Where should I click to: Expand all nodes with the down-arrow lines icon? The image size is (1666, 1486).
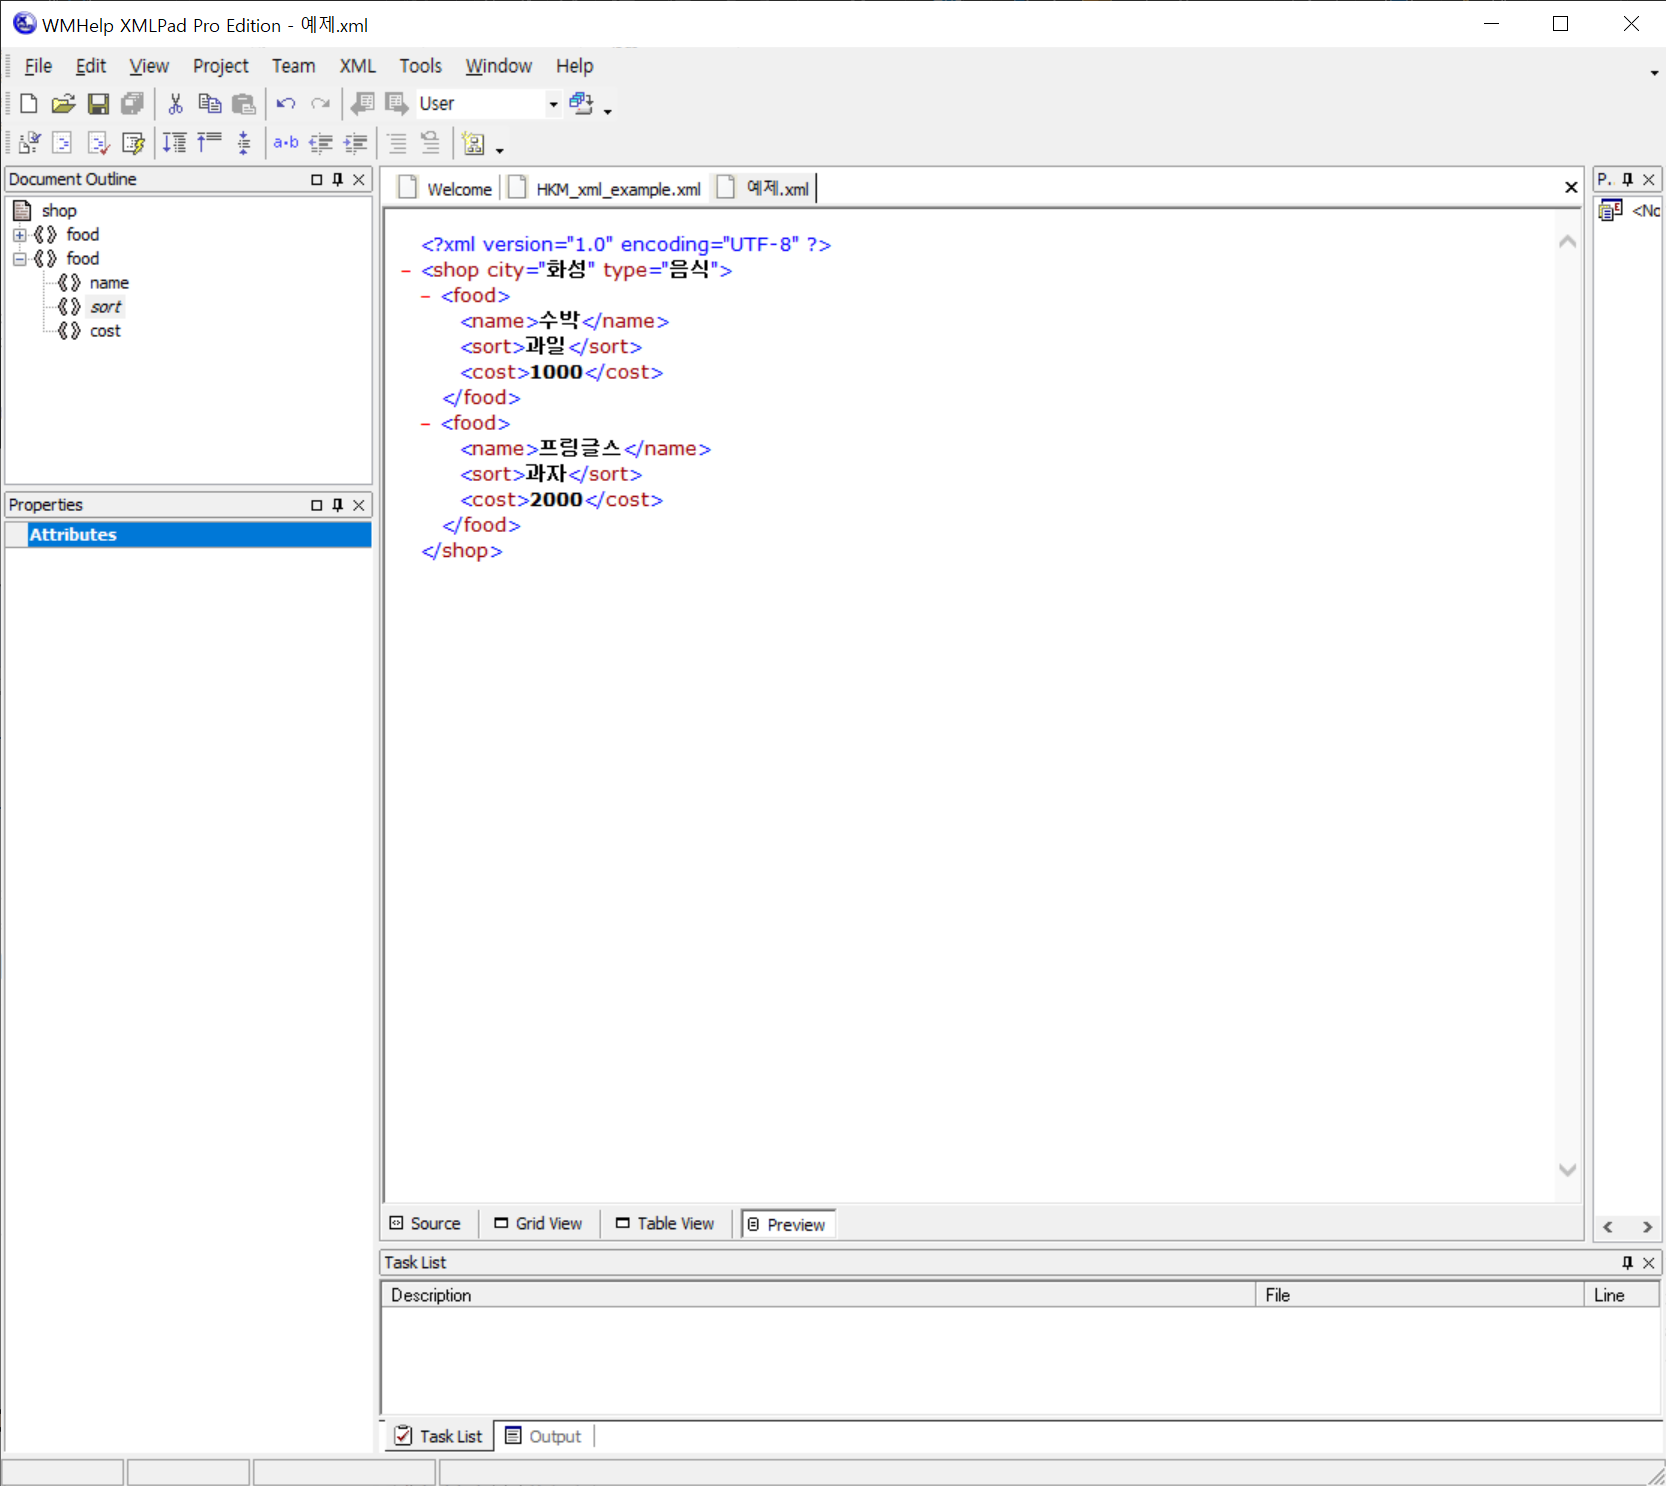pos(175,143)
